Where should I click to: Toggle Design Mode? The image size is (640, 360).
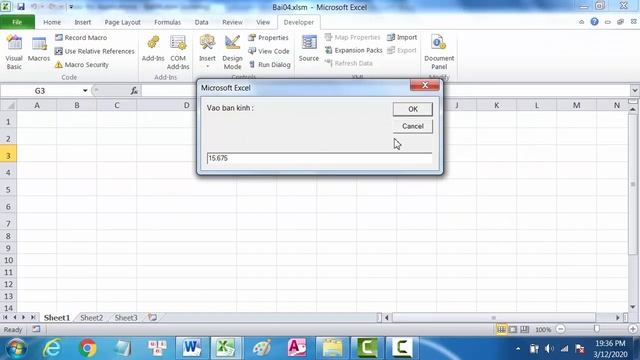(232, 52)
